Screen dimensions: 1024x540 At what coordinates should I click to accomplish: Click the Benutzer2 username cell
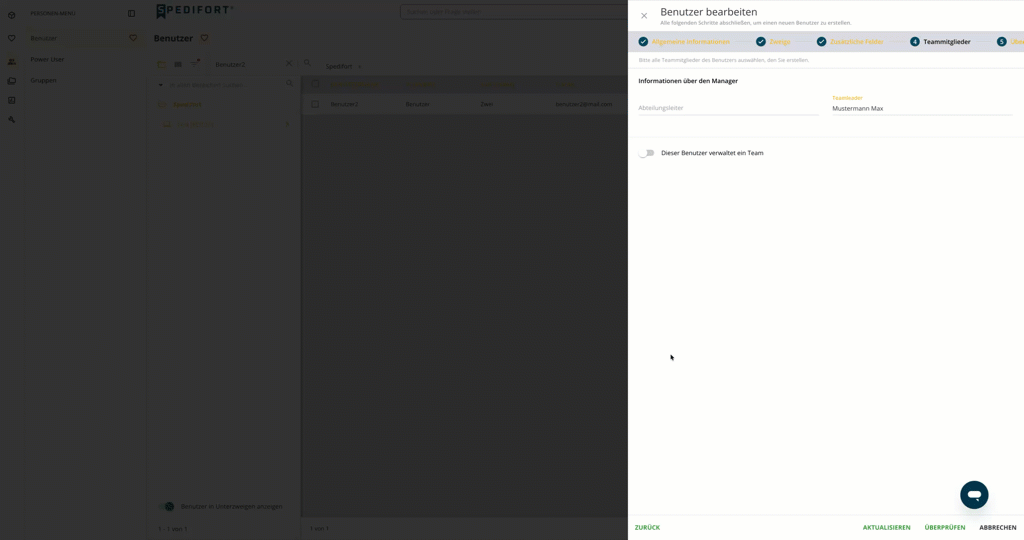(344, 104)
